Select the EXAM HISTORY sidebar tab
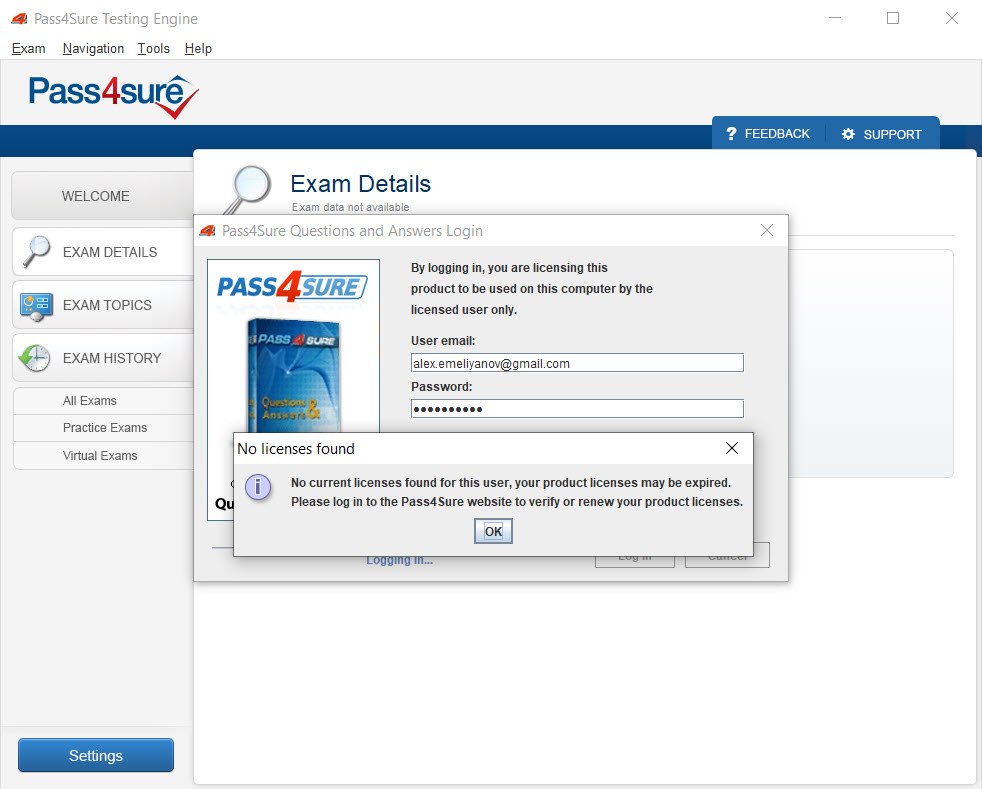The image size is (982, 789). [103, 358]
